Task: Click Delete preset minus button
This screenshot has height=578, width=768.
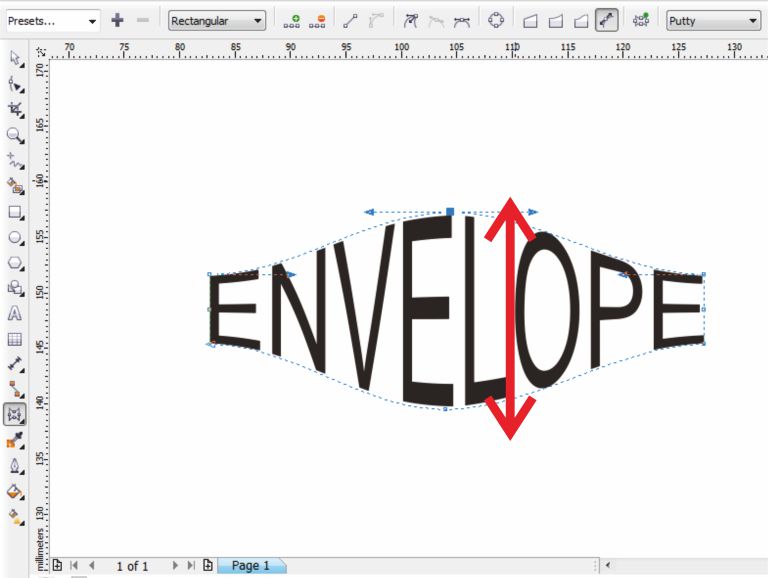Action: coord(143,20)
